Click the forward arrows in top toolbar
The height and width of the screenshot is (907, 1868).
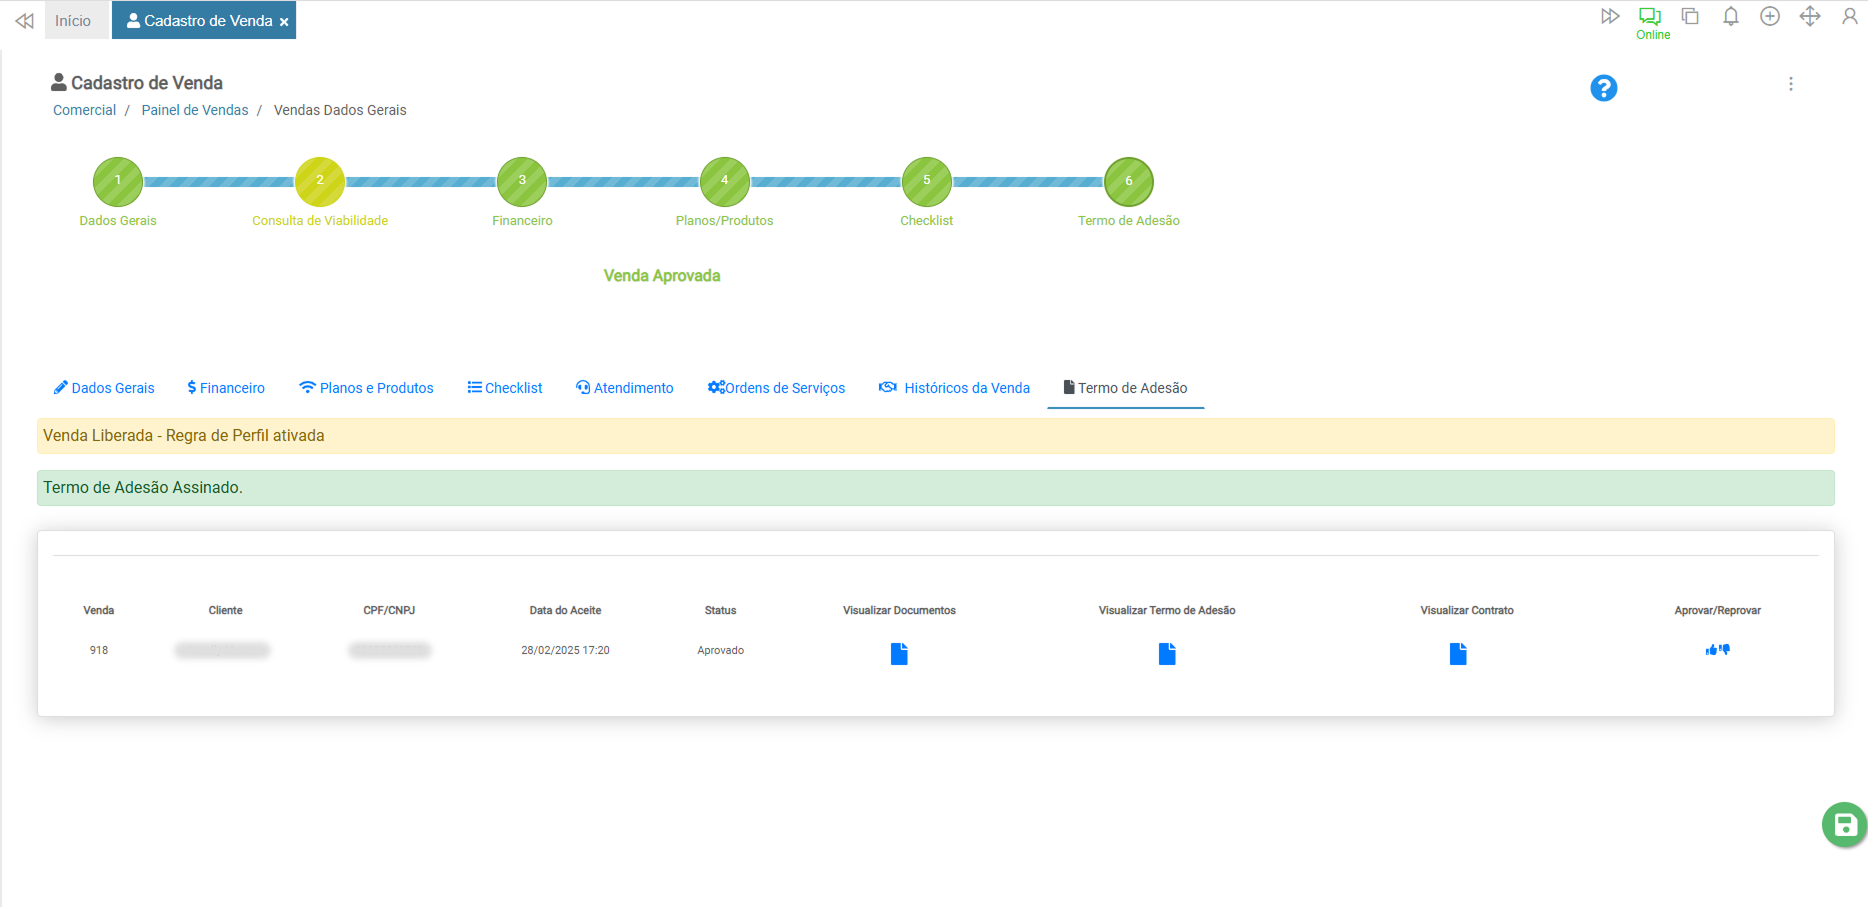pyautogui.click(x=1609, y=17)
